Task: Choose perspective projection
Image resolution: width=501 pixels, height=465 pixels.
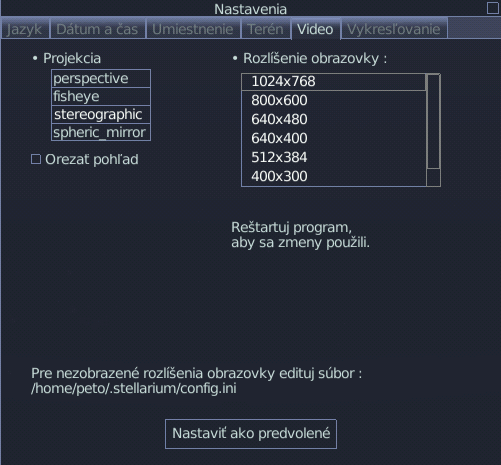Action: 101,79
